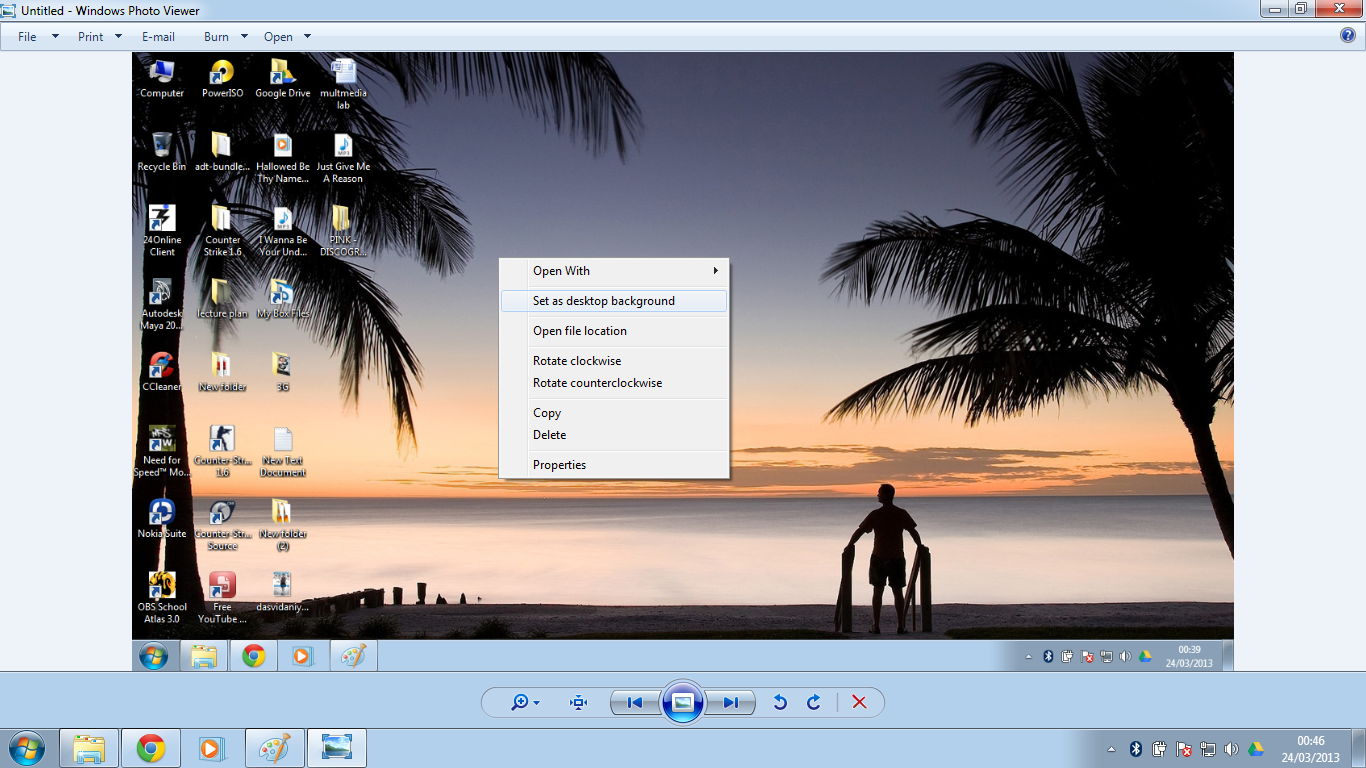Screen dimensions: 1366x768
Task: Click the Nokia Suite icon in the picture
Action: pyautogui.click(x=161, y=519)
